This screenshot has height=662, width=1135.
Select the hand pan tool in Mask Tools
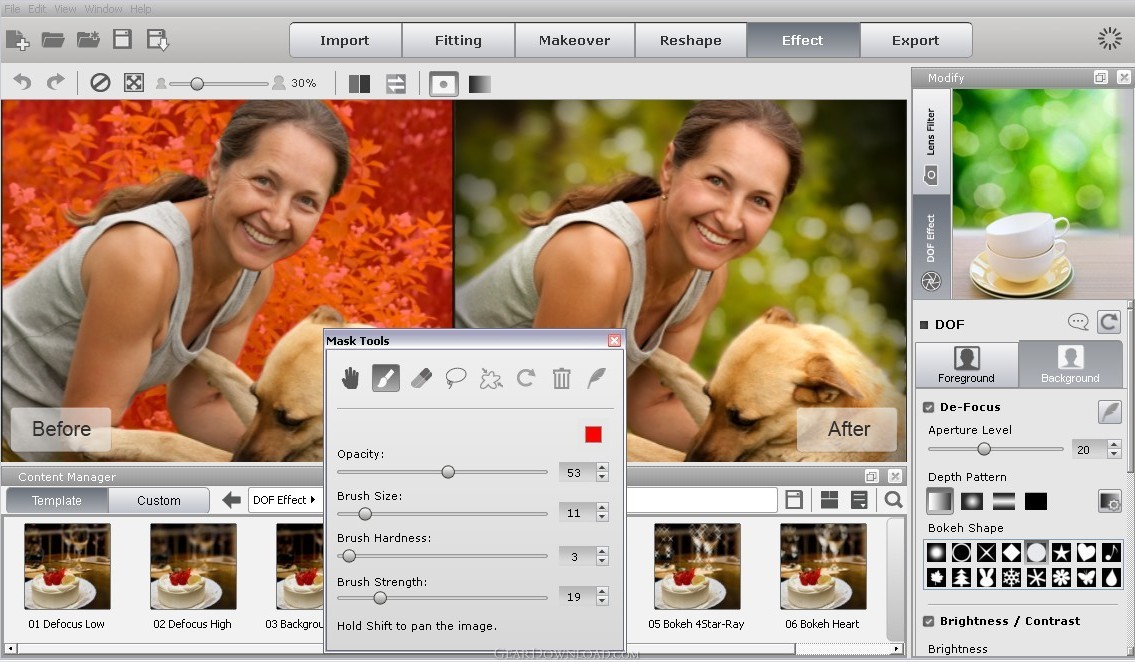coord(350,378)
